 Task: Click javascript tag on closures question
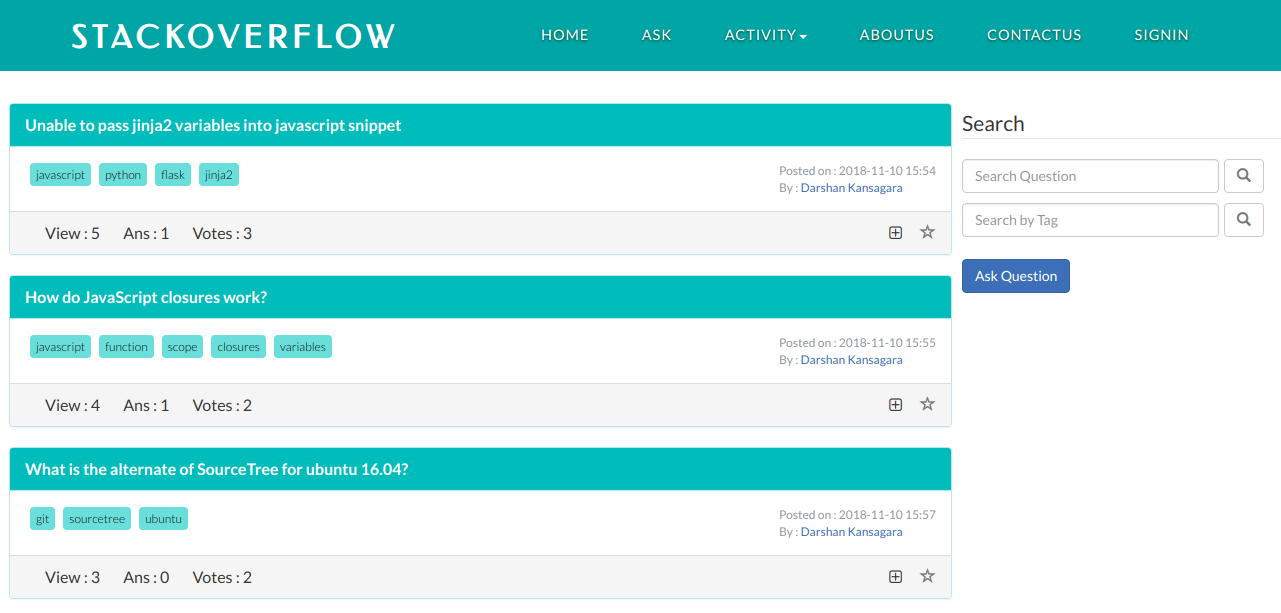(60, 347)
